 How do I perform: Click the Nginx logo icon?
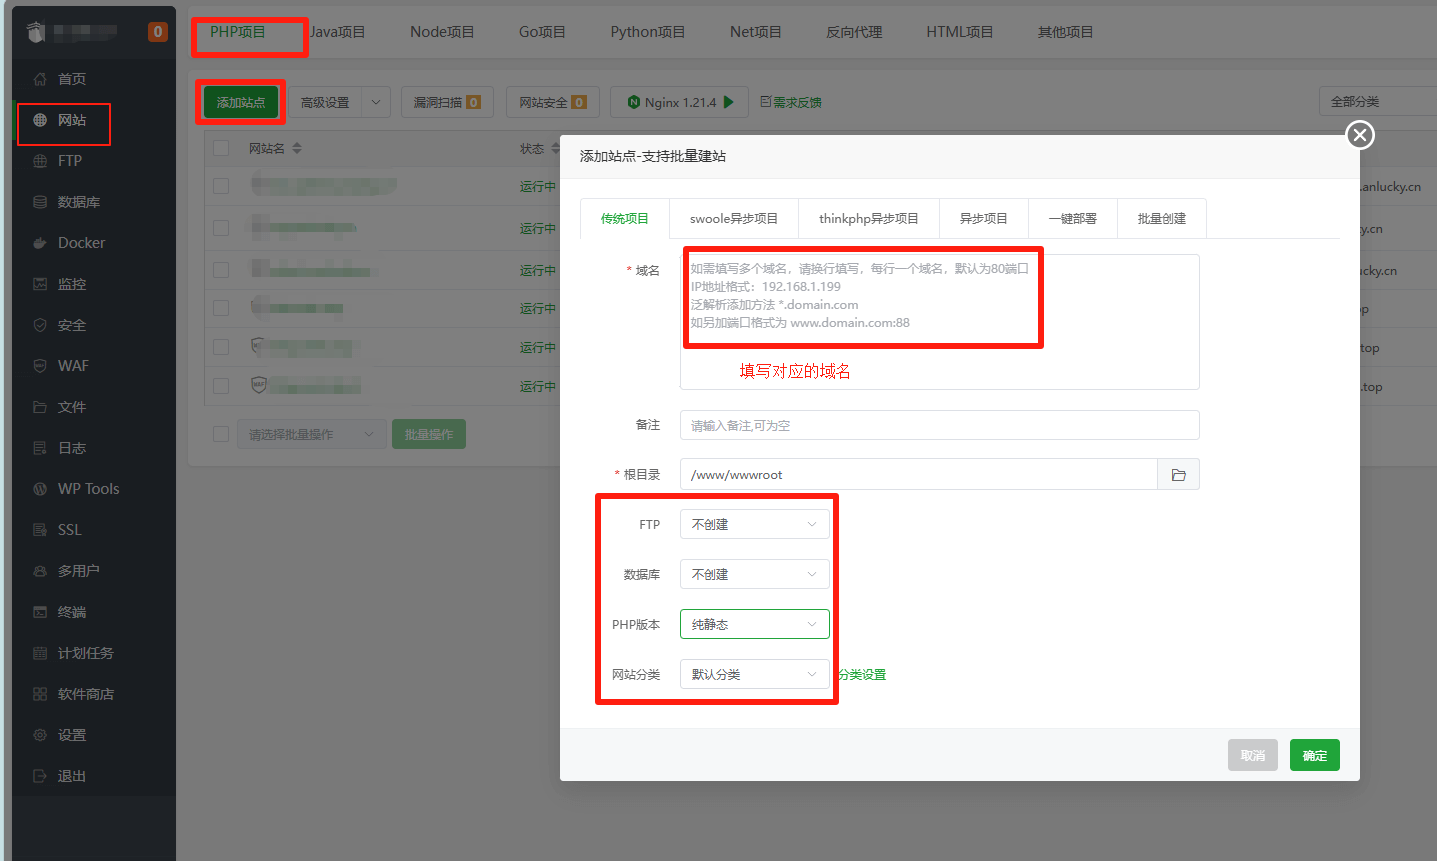(x=633, y=102)
